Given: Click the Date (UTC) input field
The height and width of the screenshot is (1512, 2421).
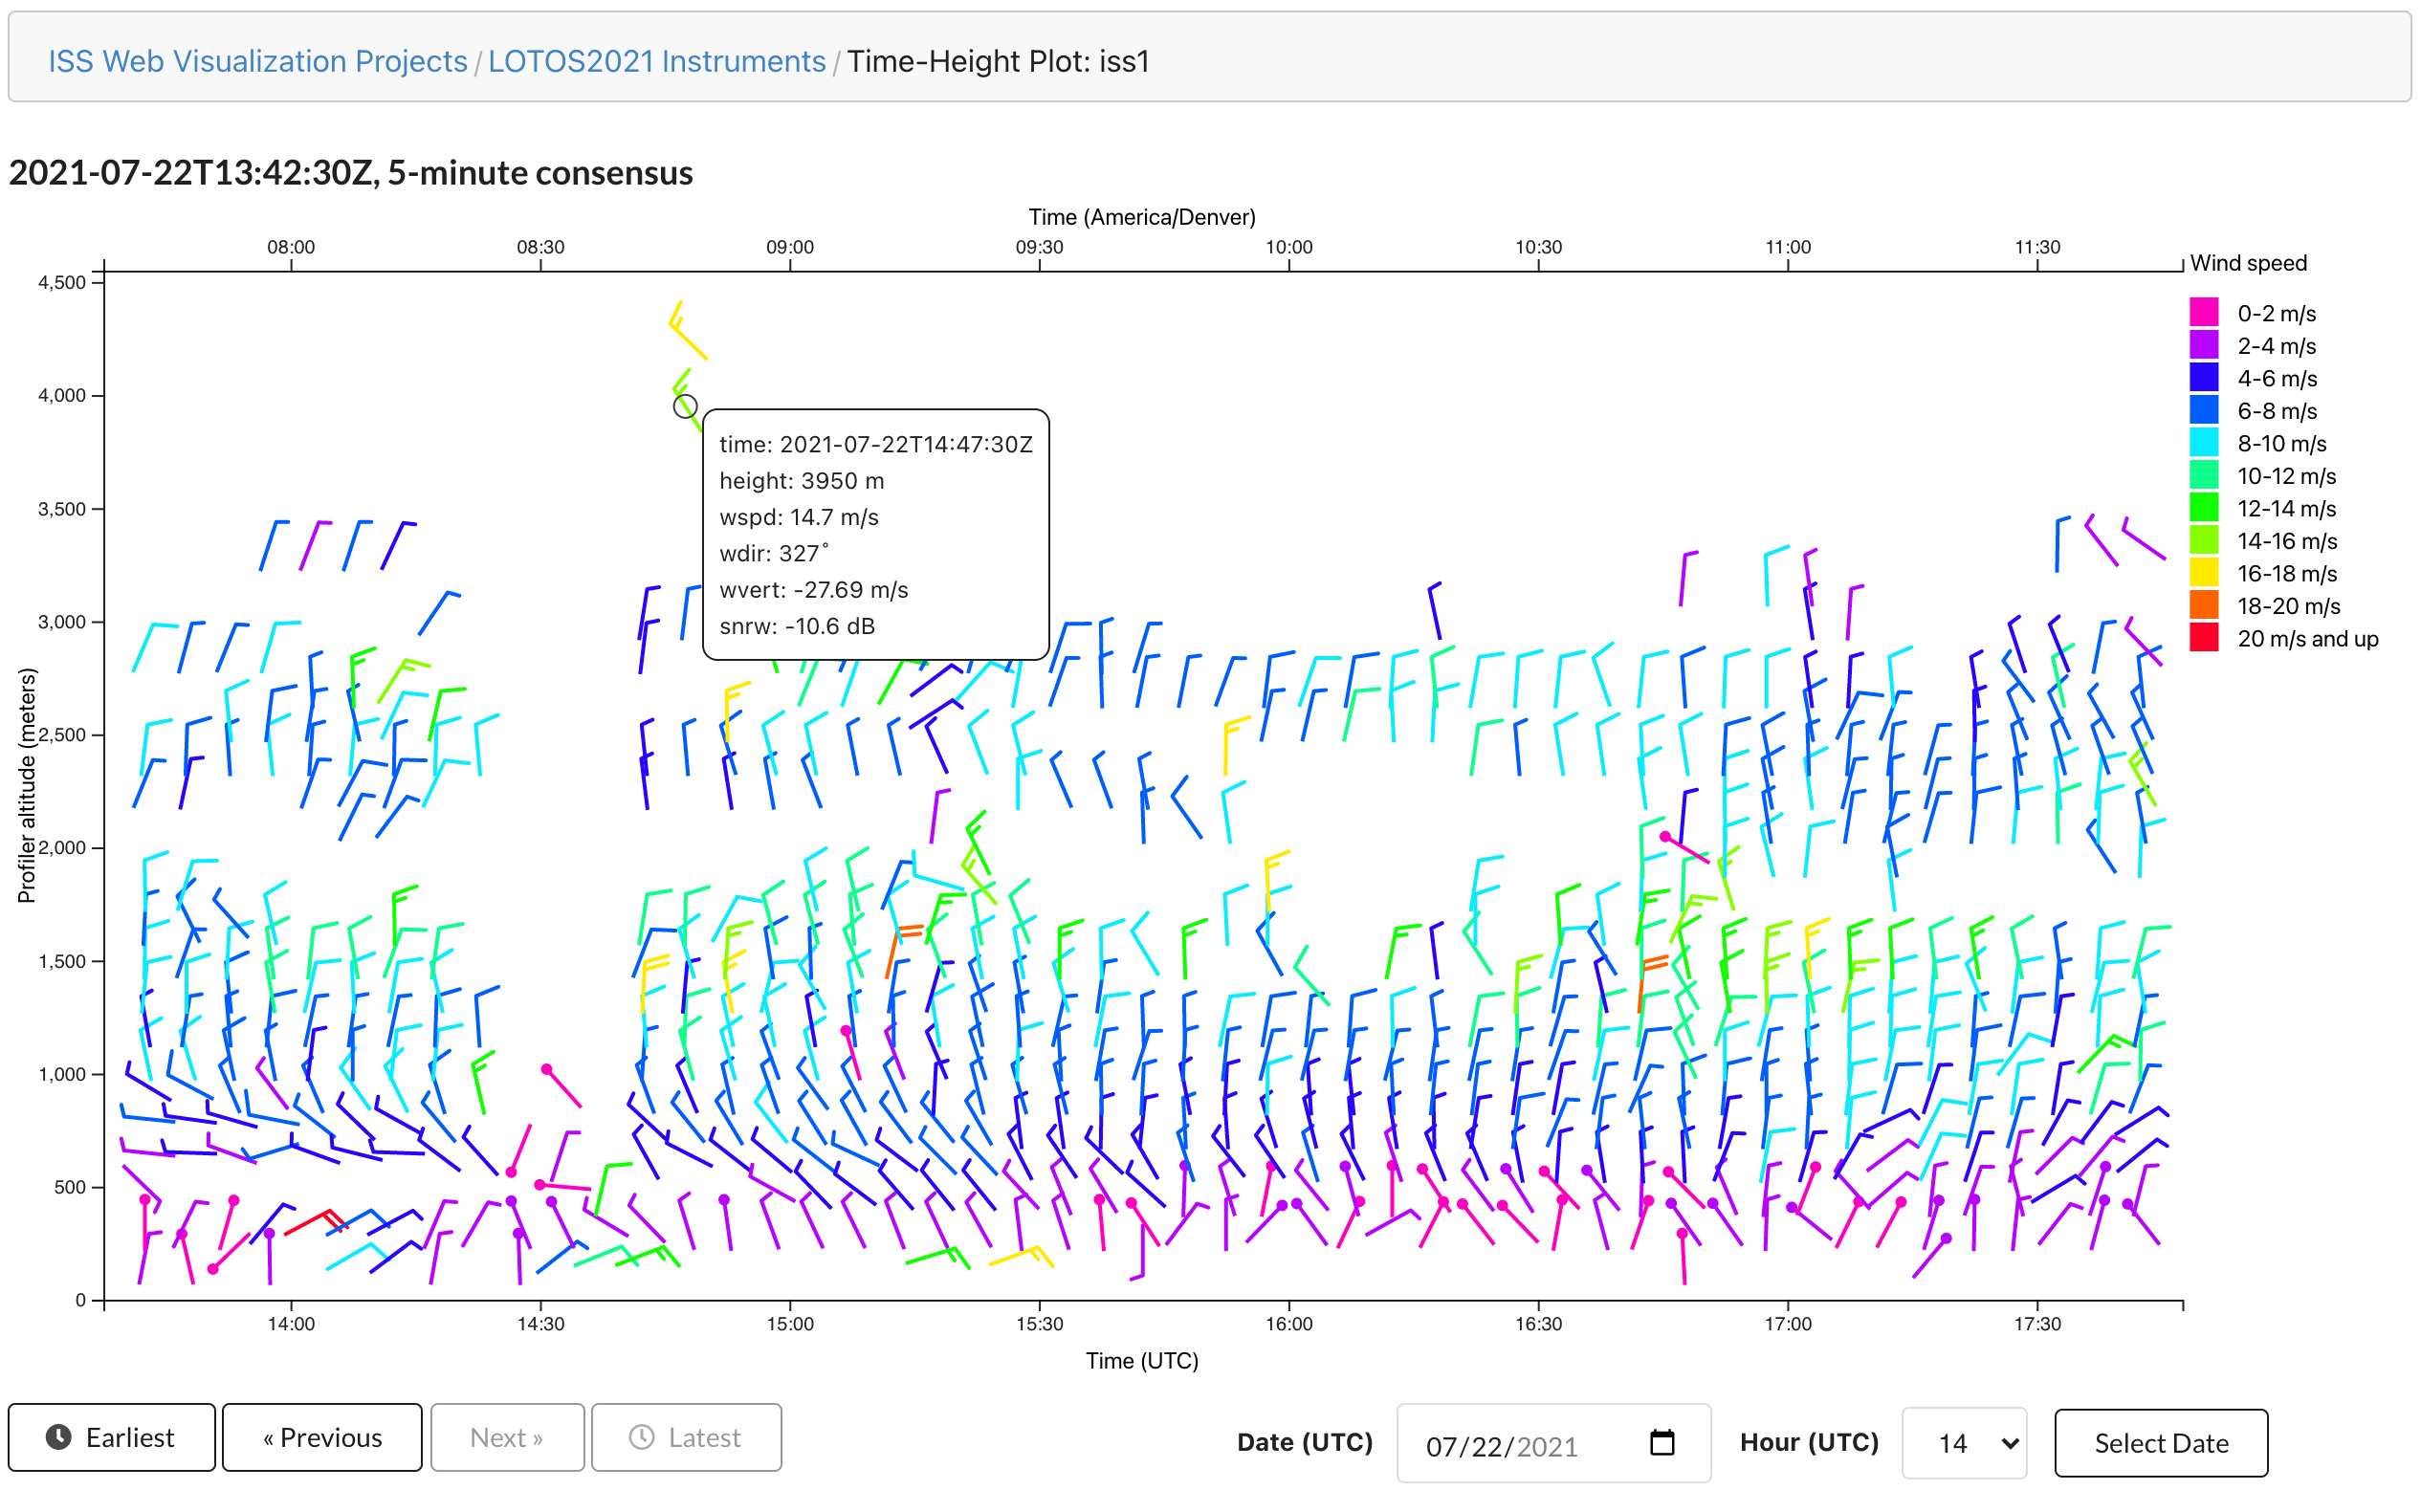Looking at the screenshot, I should 1520,1445.
